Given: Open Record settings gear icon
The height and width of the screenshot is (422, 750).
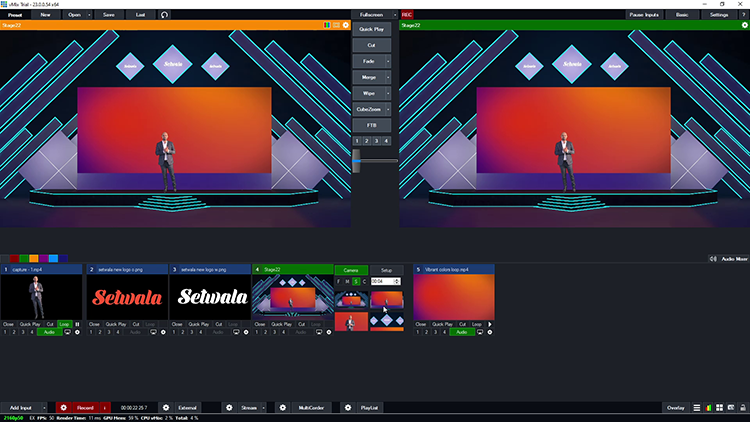Looking at the screenshot, I should coord(63,408).
